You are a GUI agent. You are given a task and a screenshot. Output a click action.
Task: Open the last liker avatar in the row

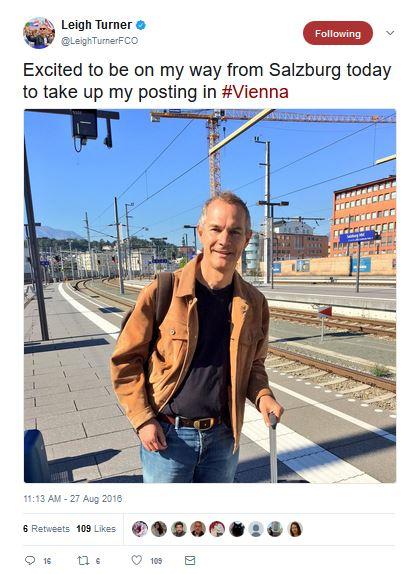click(x=295, y=529)
